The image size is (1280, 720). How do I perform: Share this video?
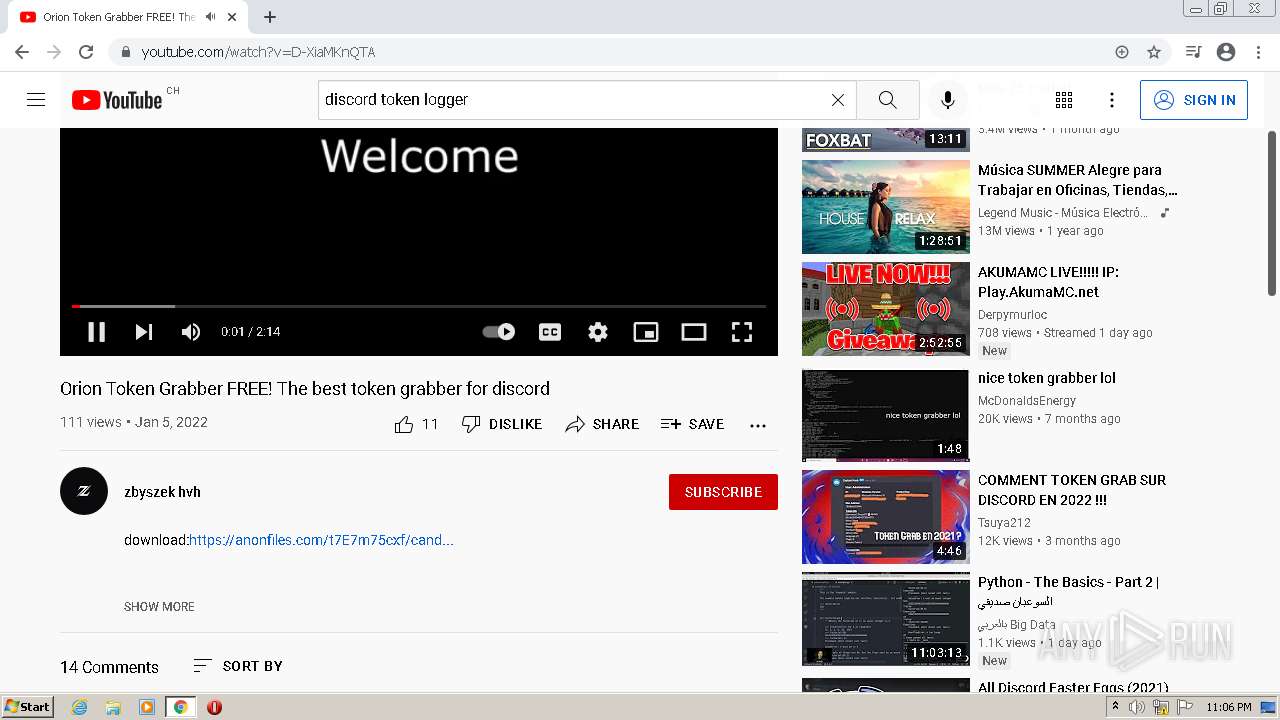tap(602, 424)
